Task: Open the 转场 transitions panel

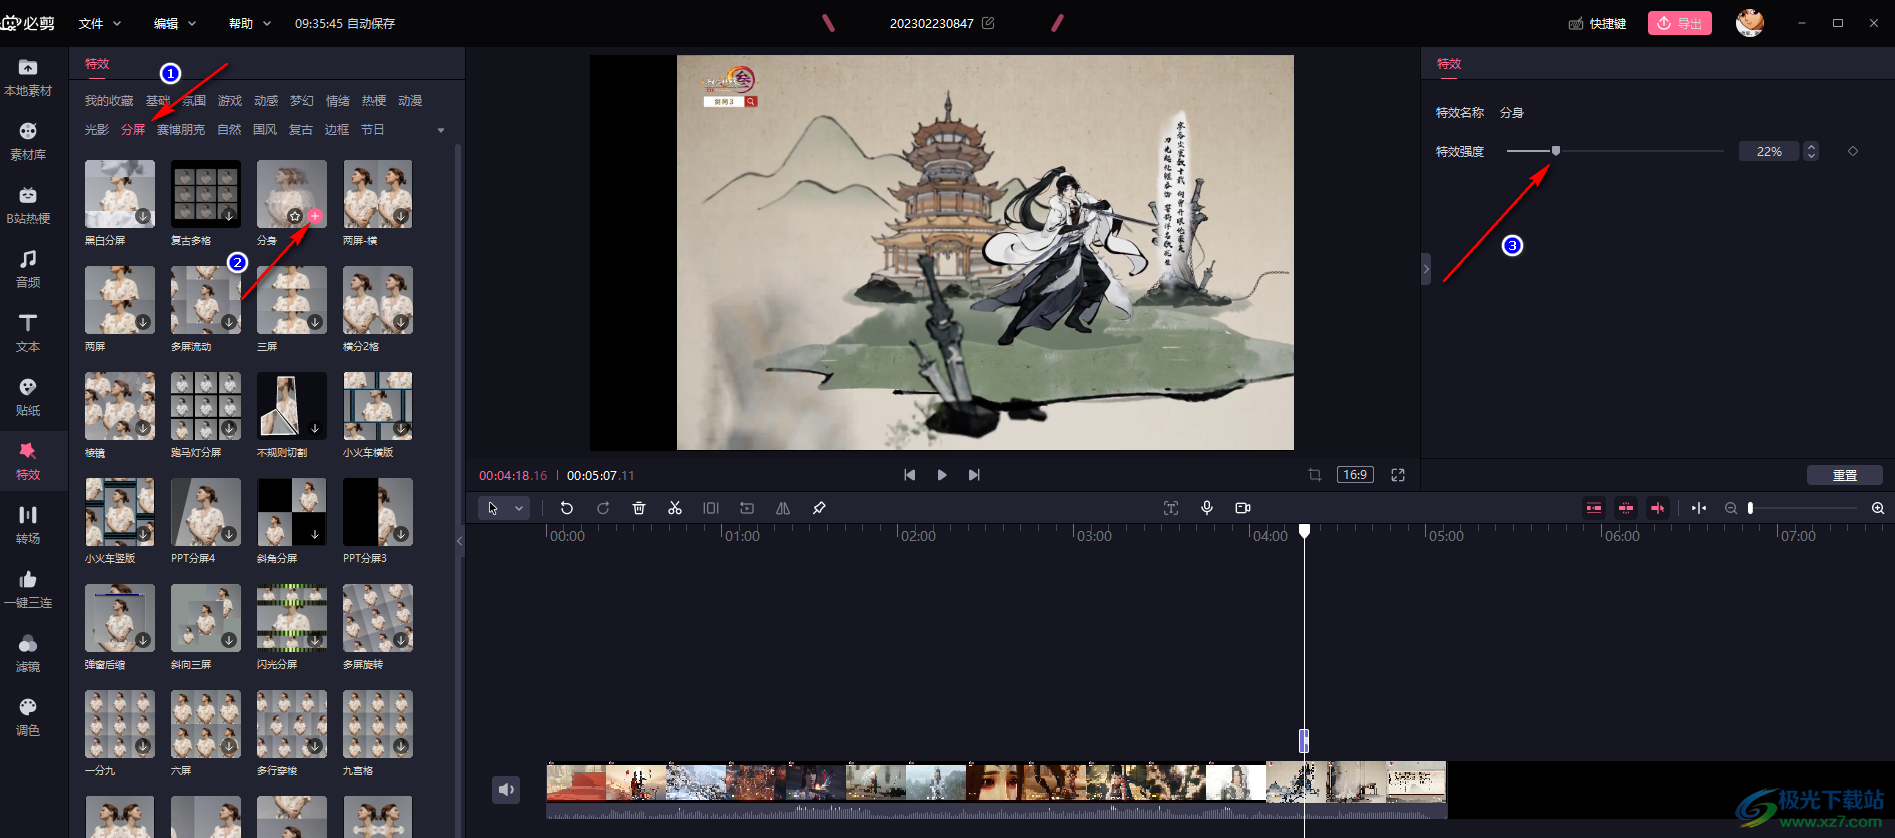Action: [28, 525]
